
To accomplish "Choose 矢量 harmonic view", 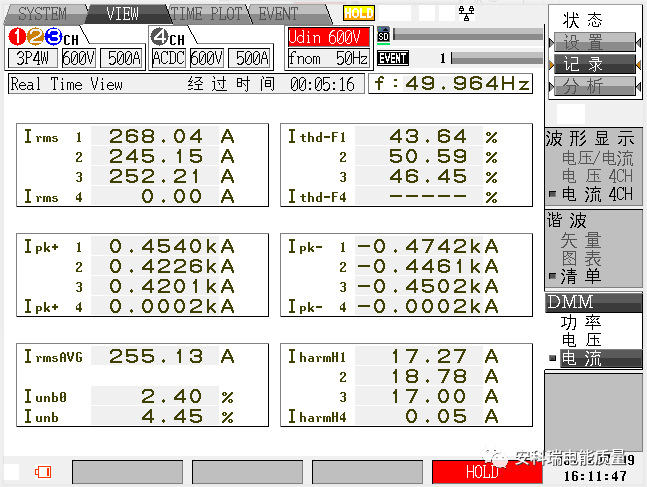I will click(x=581, y=240).
